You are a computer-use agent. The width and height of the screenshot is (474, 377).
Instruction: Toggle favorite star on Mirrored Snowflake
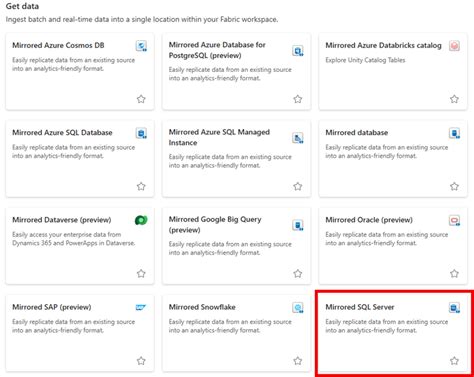click(298, 361)
